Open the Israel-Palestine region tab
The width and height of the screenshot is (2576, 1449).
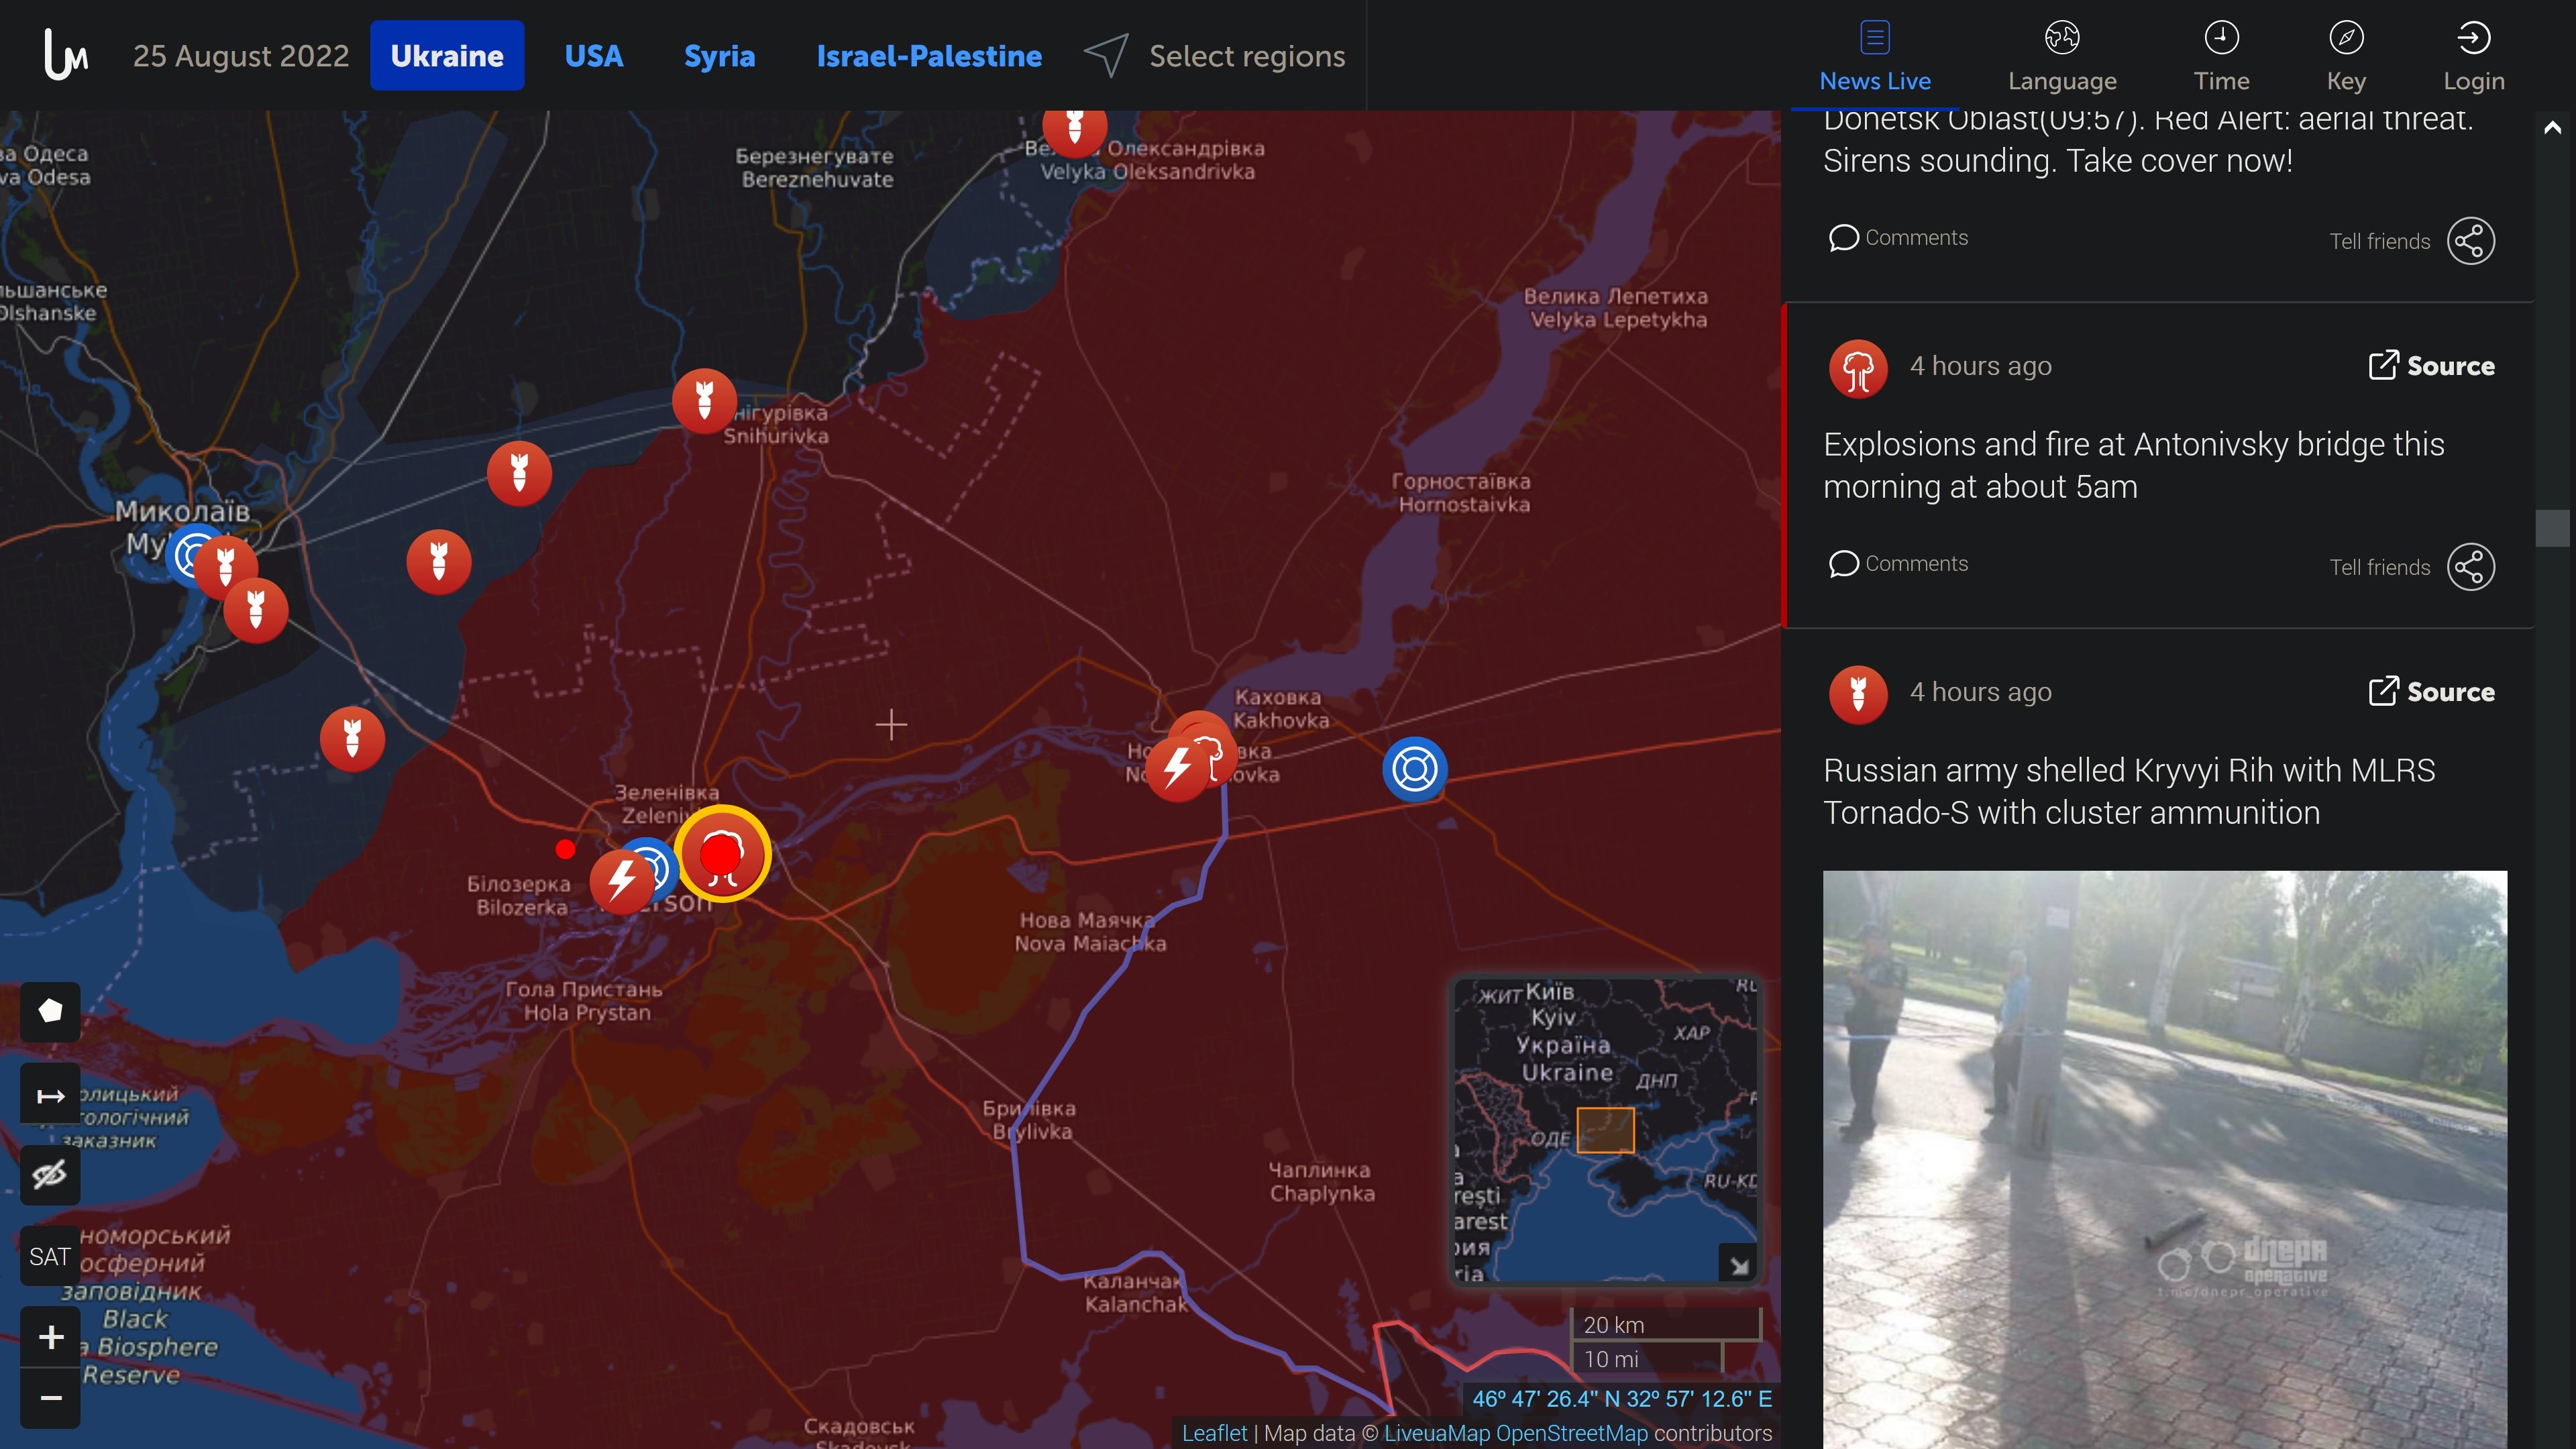point(929,56)
